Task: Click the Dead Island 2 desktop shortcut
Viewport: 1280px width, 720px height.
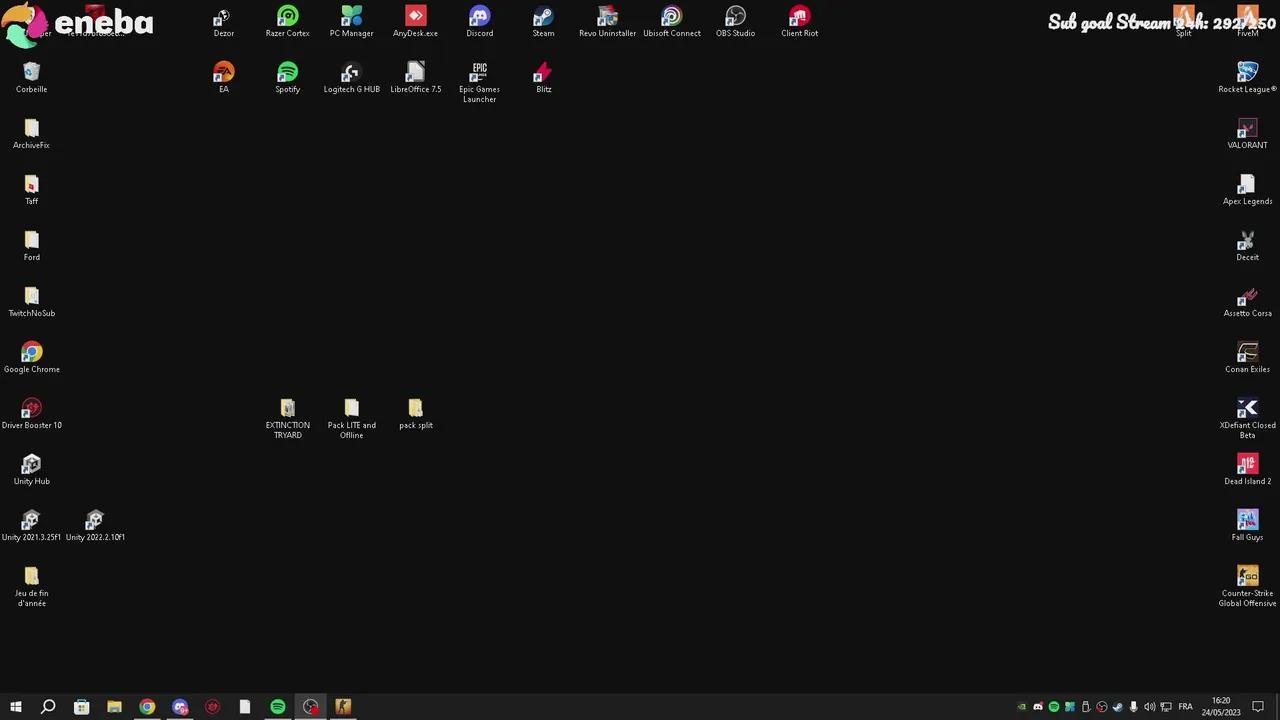Action: coord(1247,466)
